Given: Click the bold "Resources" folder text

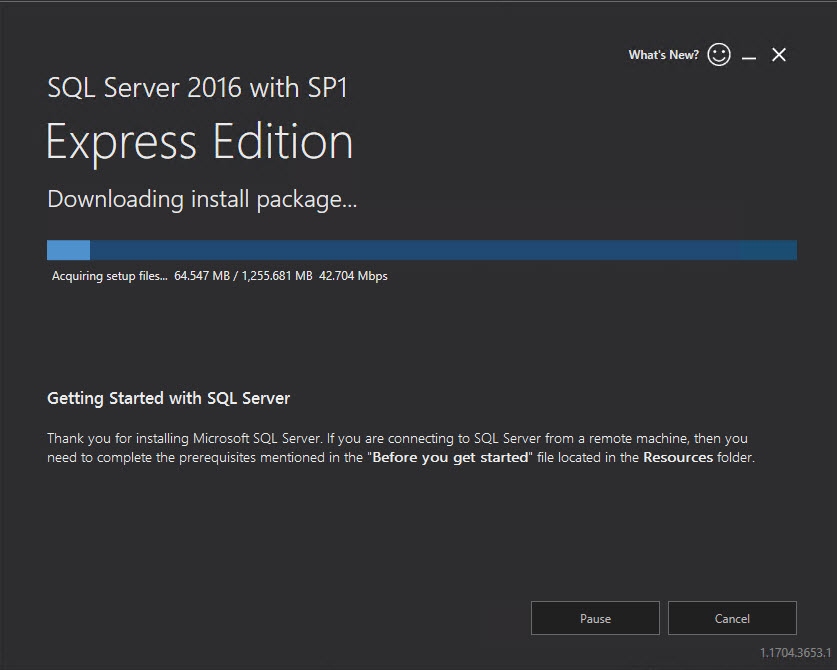Looking at the screenshot, I should pos(677,458).
